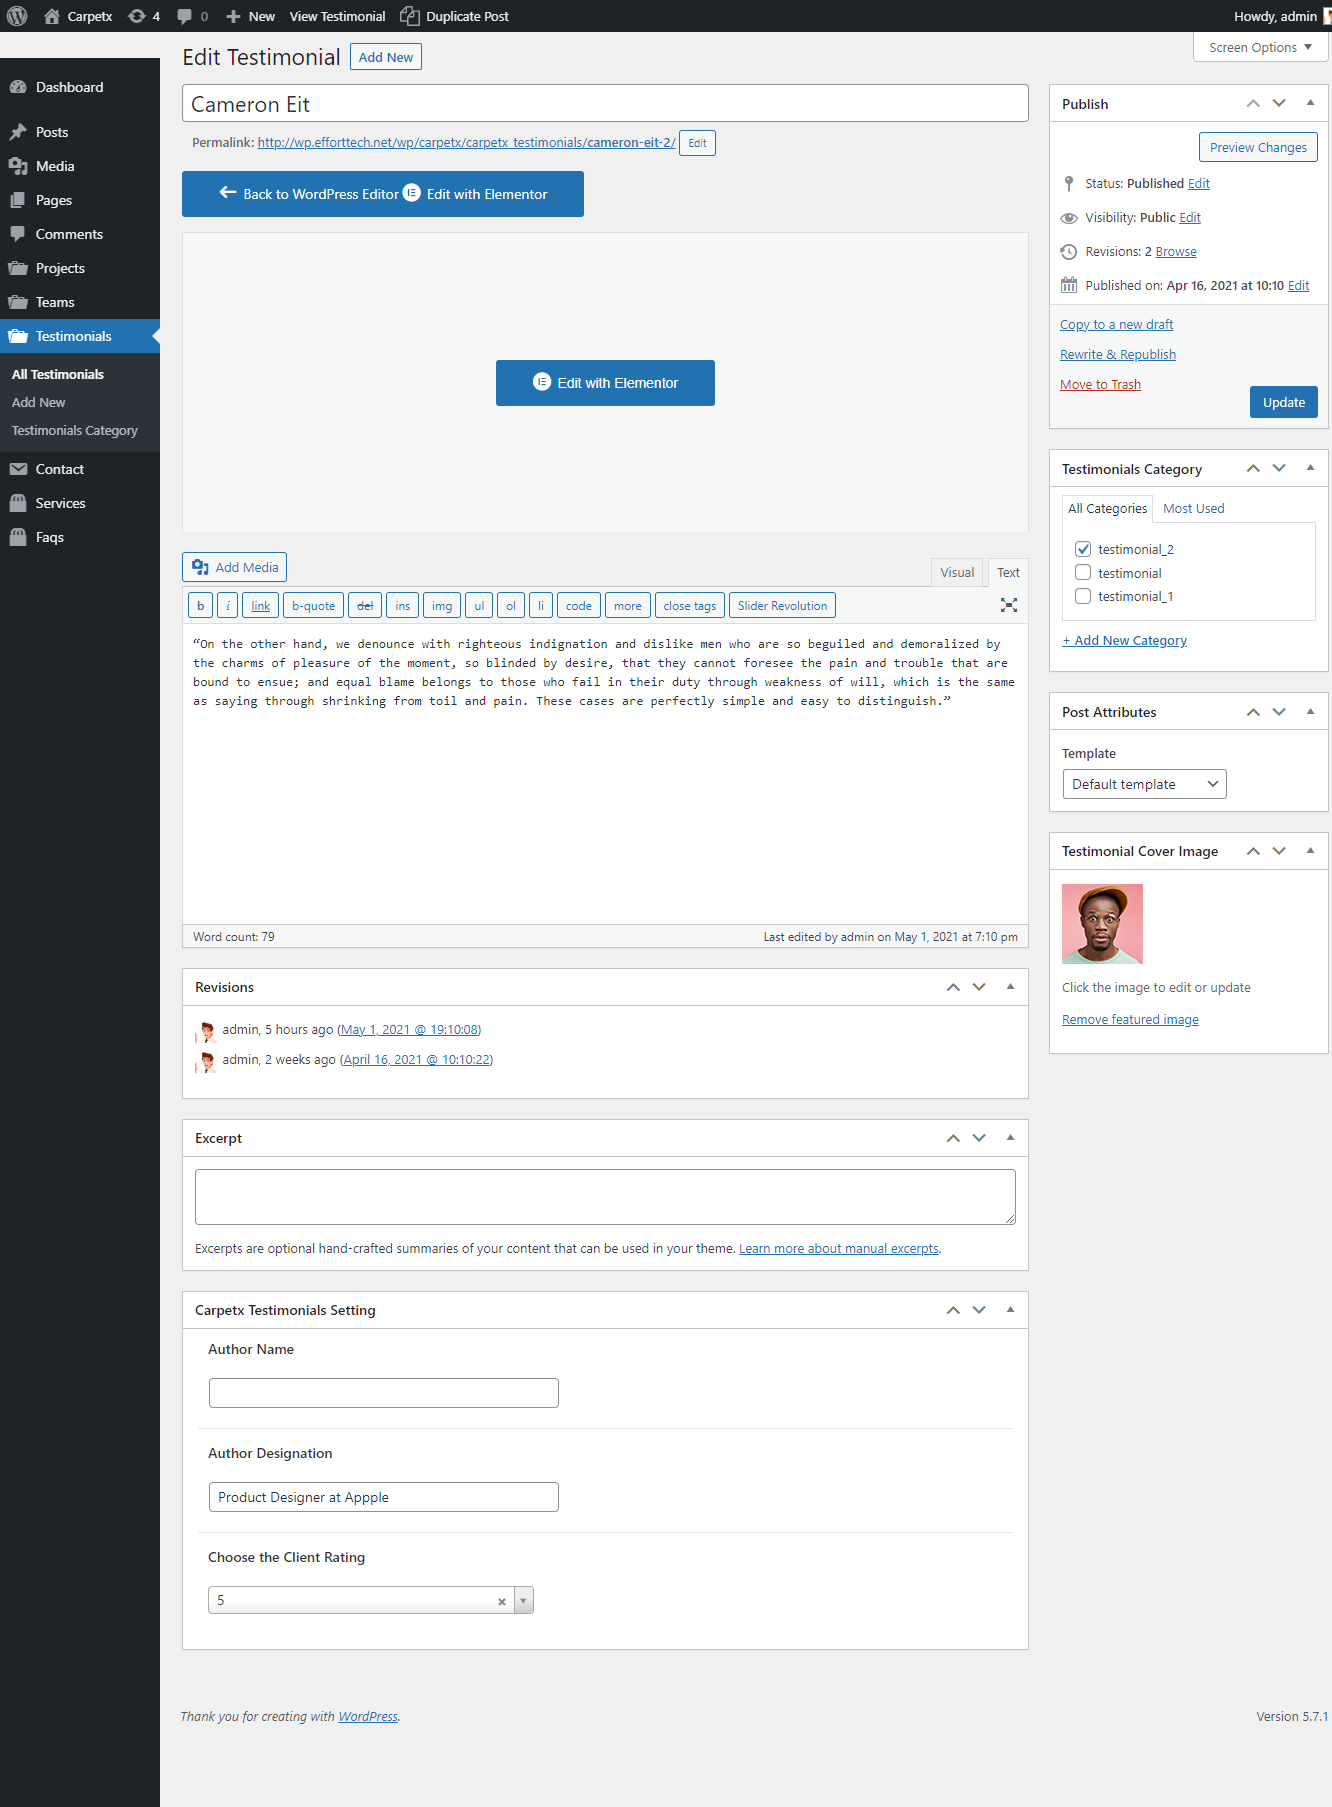Collapse the Revisions panel toggle arrow

[1010, 987]
